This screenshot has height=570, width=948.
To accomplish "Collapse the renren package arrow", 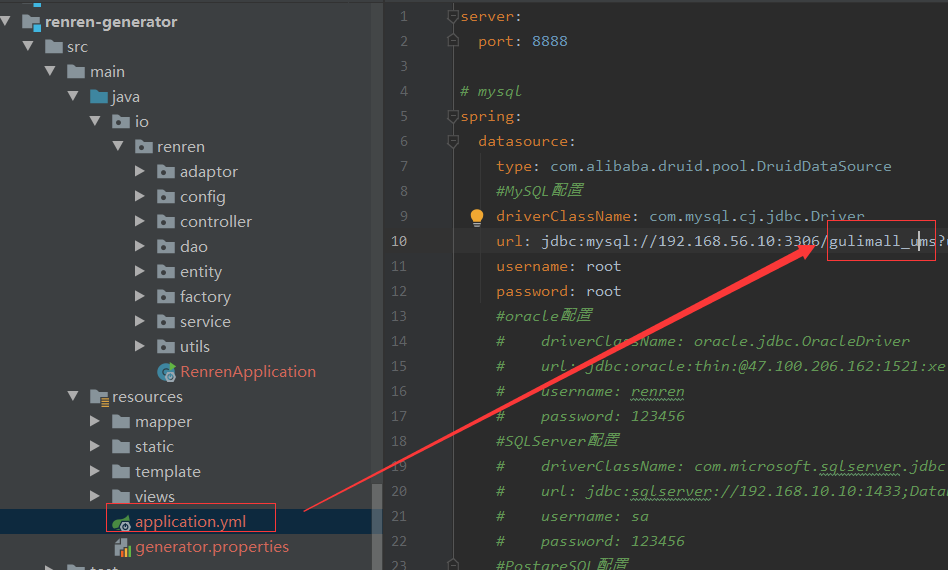I will tap(118, 146).
